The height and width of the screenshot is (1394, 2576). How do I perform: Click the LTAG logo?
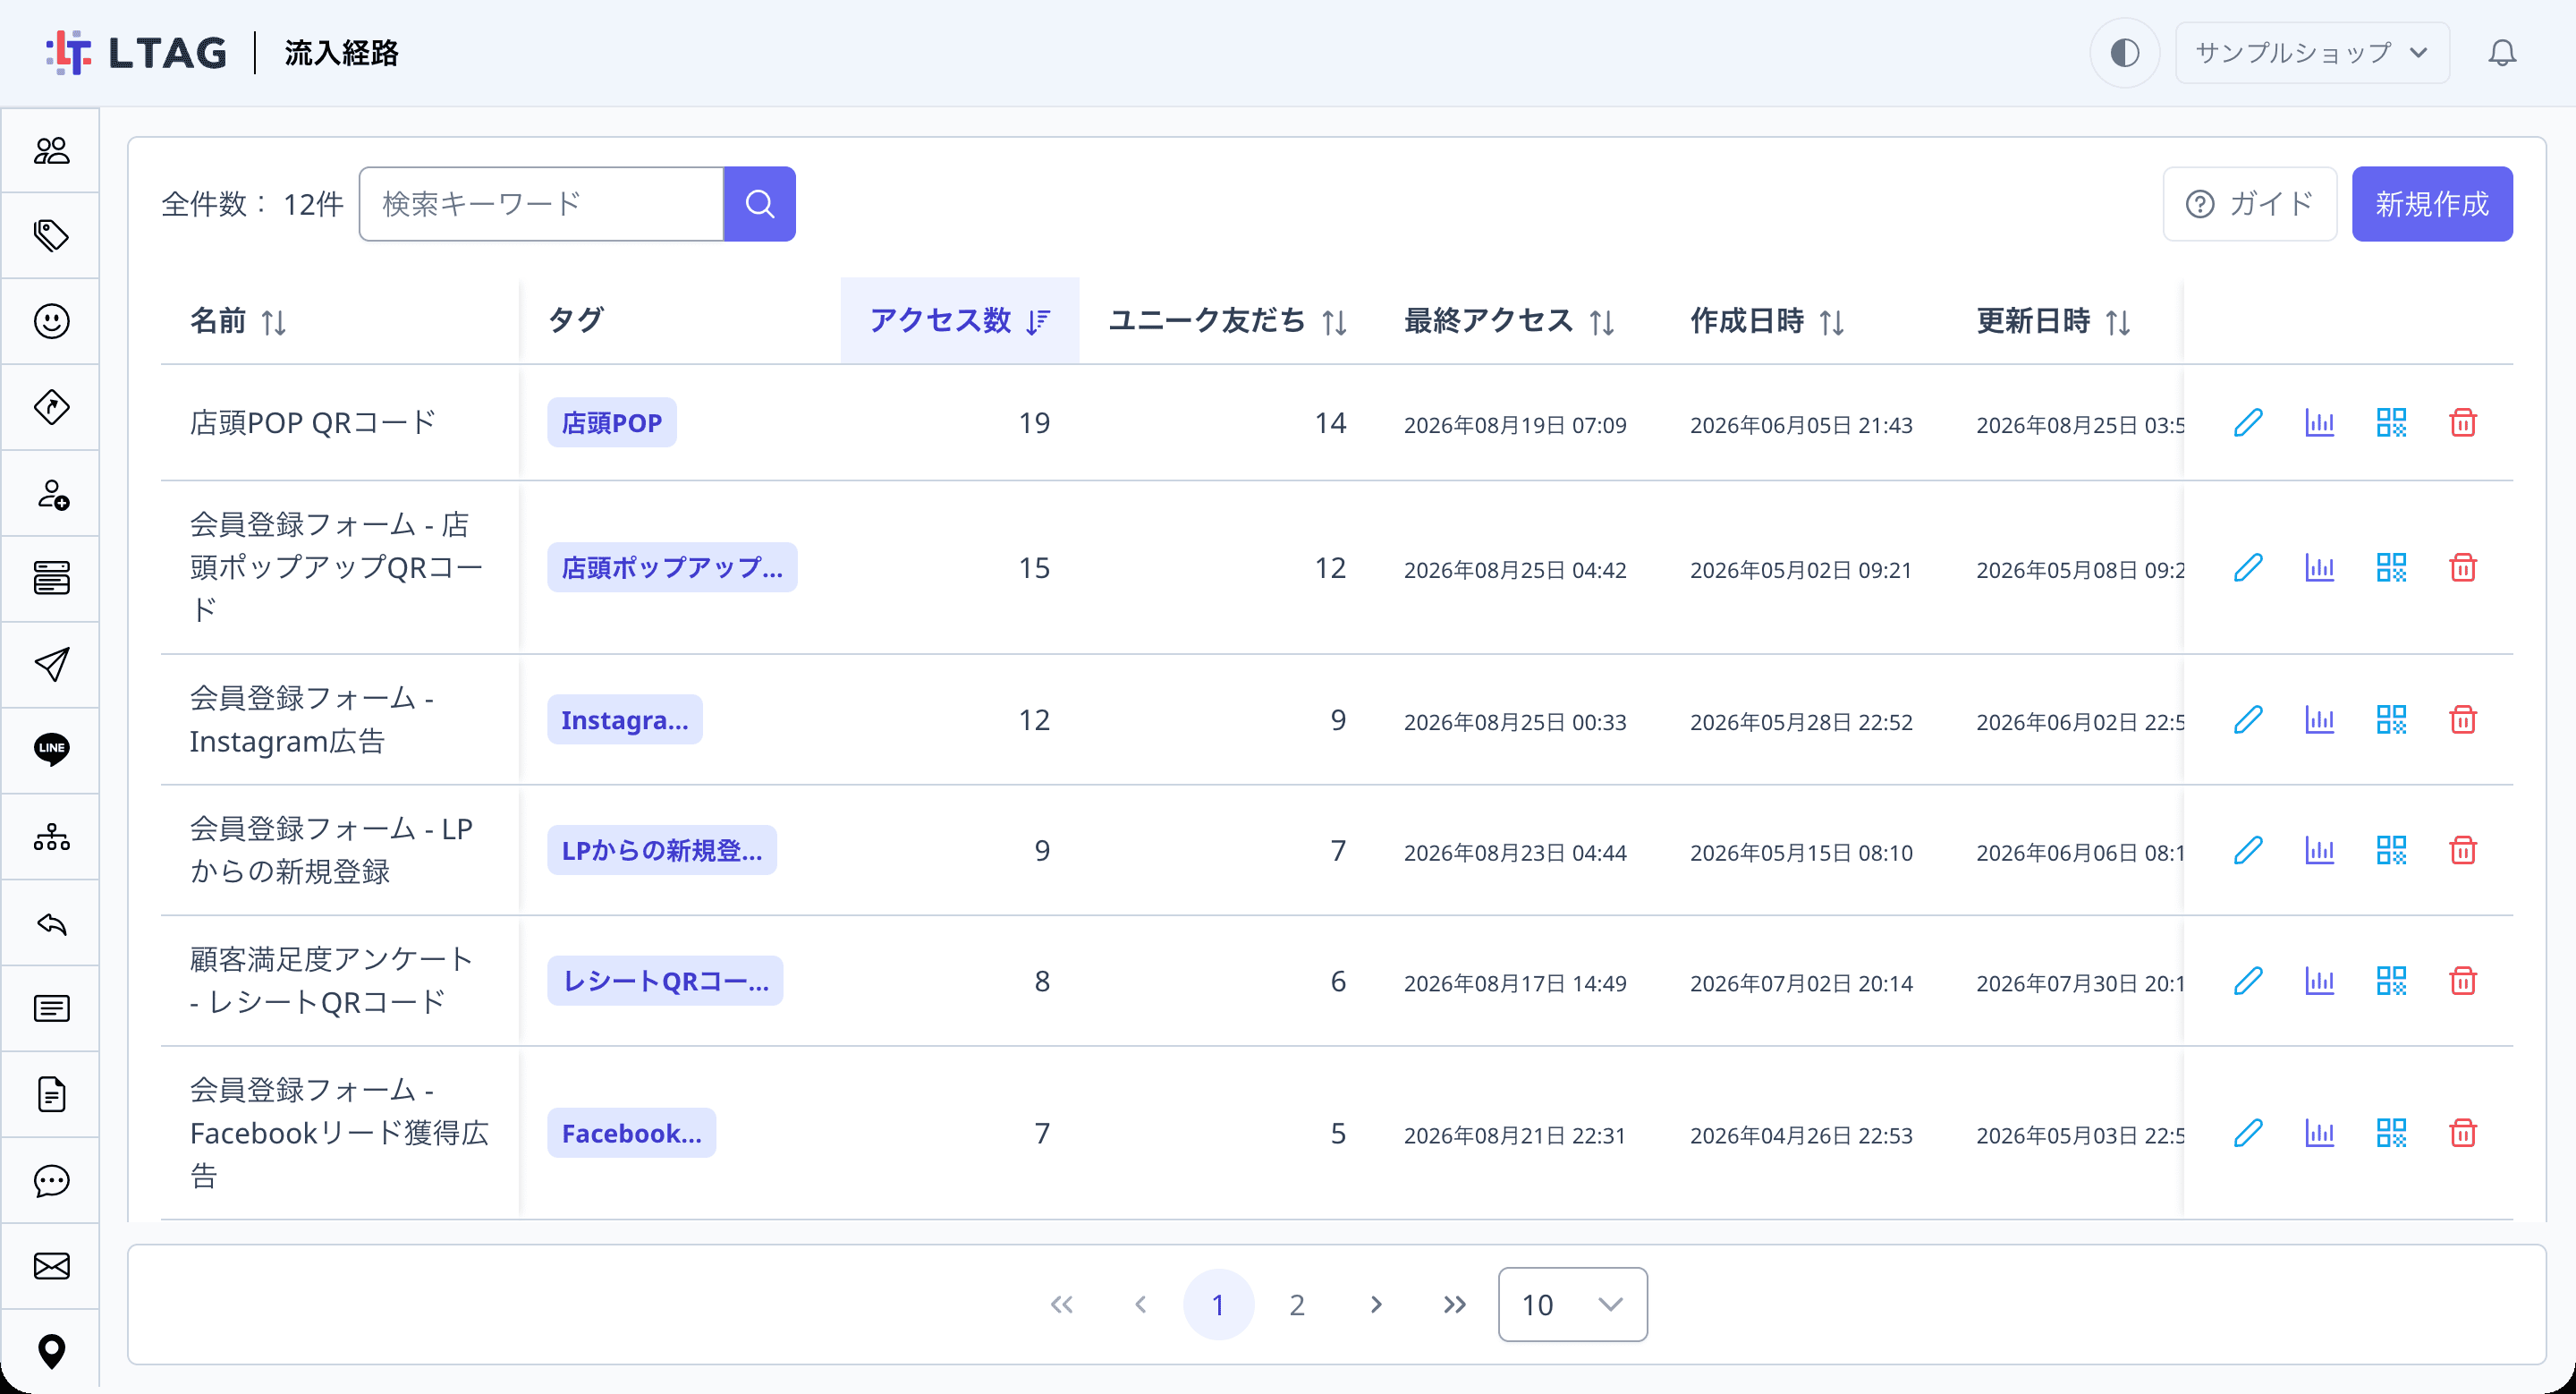tap(136, 52)
